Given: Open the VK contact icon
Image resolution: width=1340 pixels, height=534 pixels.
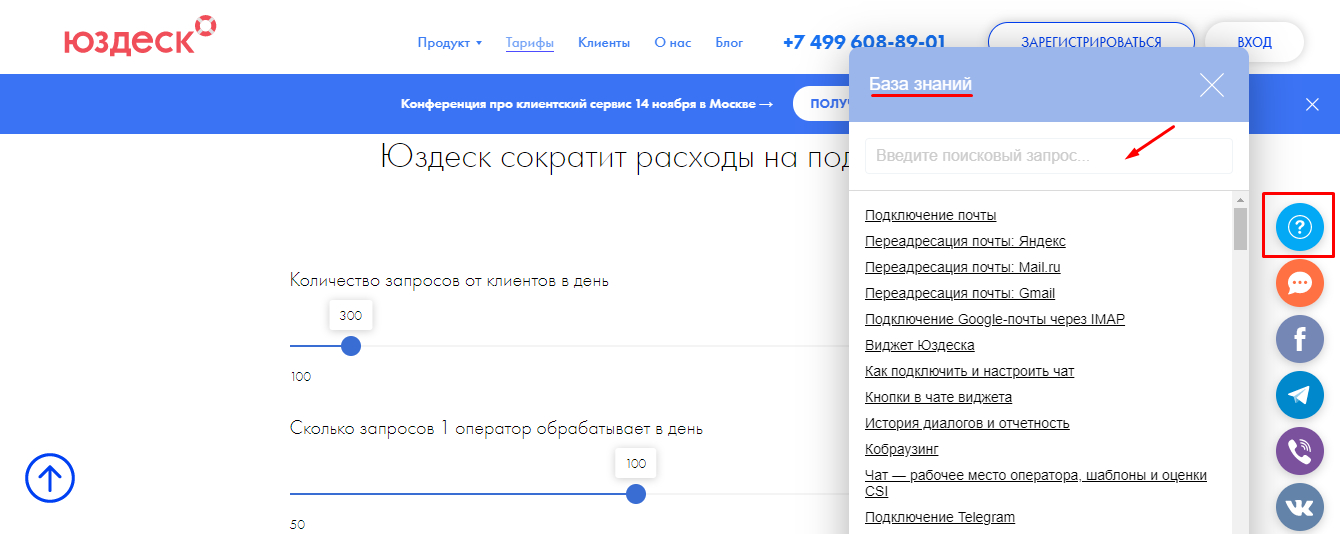Looking at the screenshot, I should click(1299, 507).
